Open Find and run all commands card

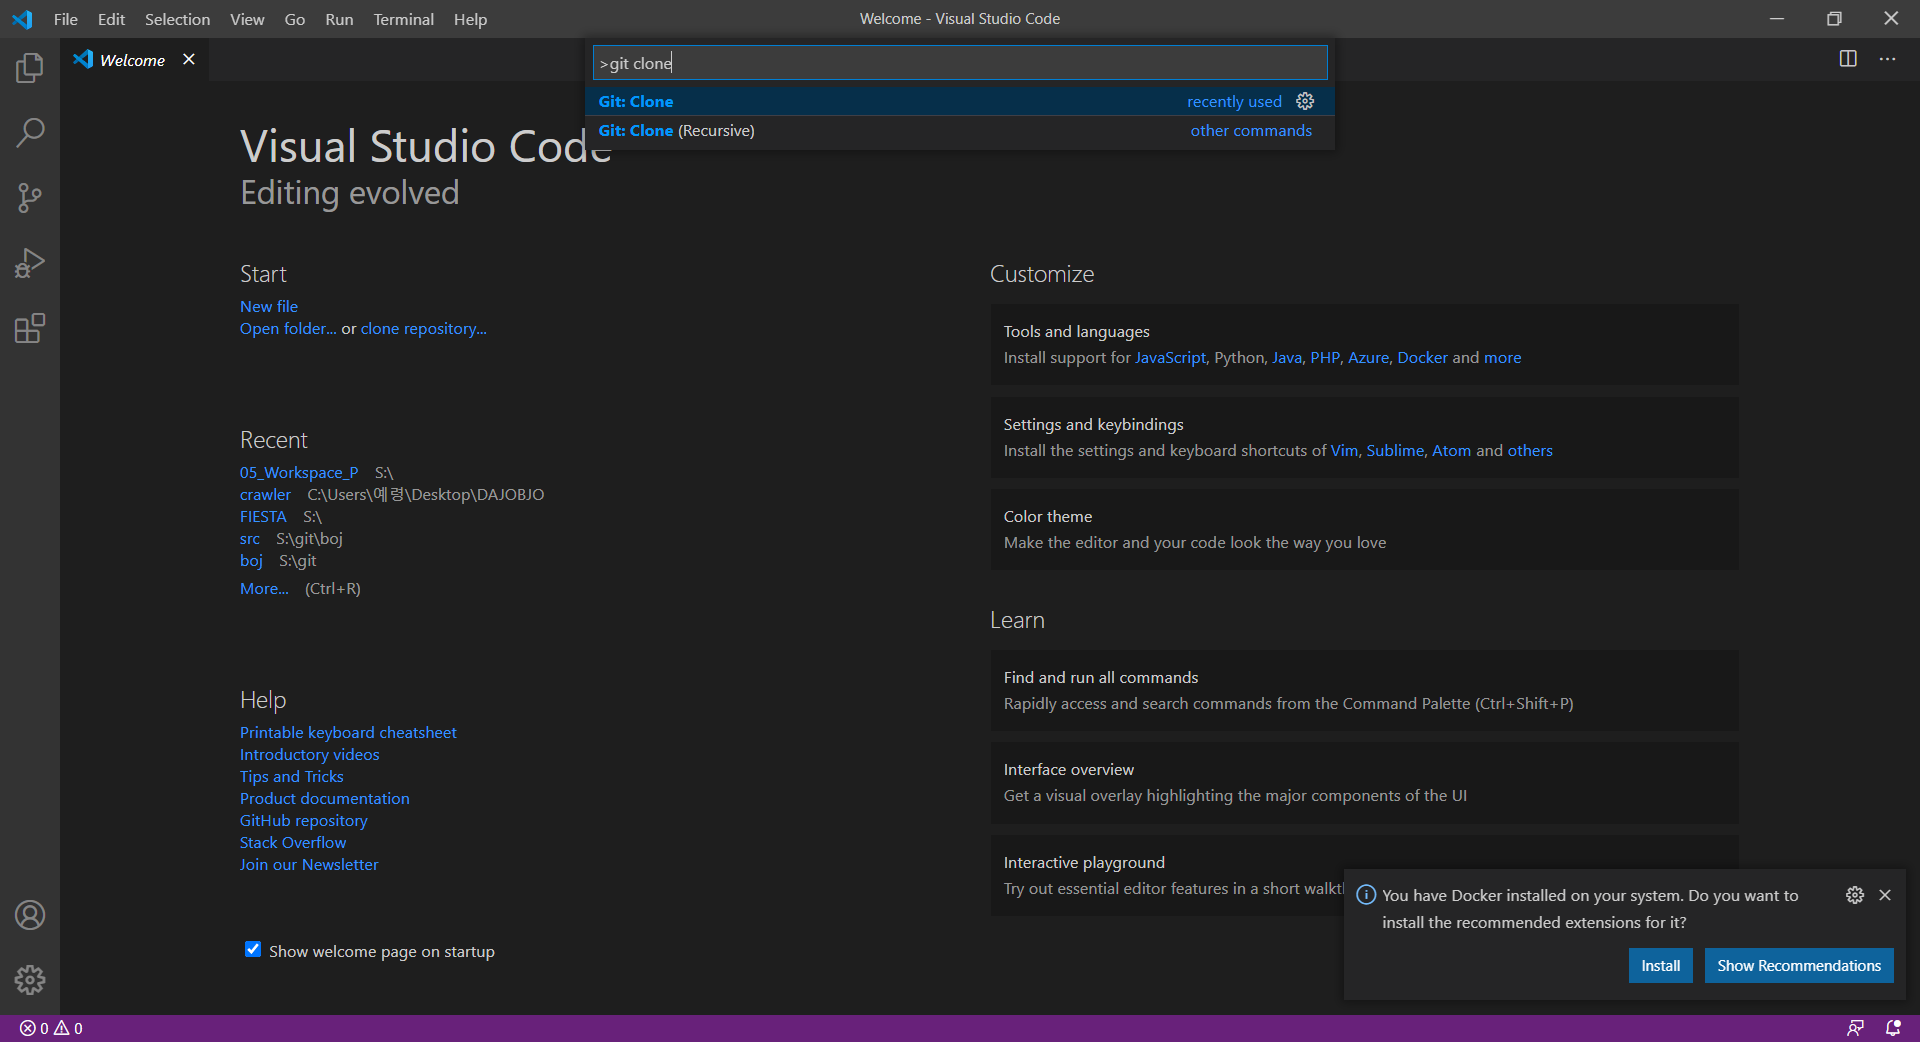coord(1364,690)
